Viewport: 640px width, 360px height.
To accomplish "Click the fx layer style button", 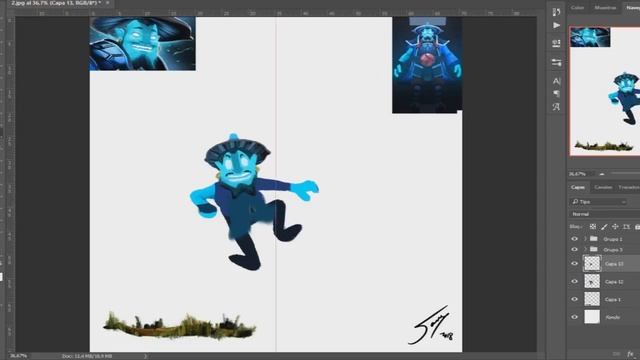I will (x=631, y=354).
